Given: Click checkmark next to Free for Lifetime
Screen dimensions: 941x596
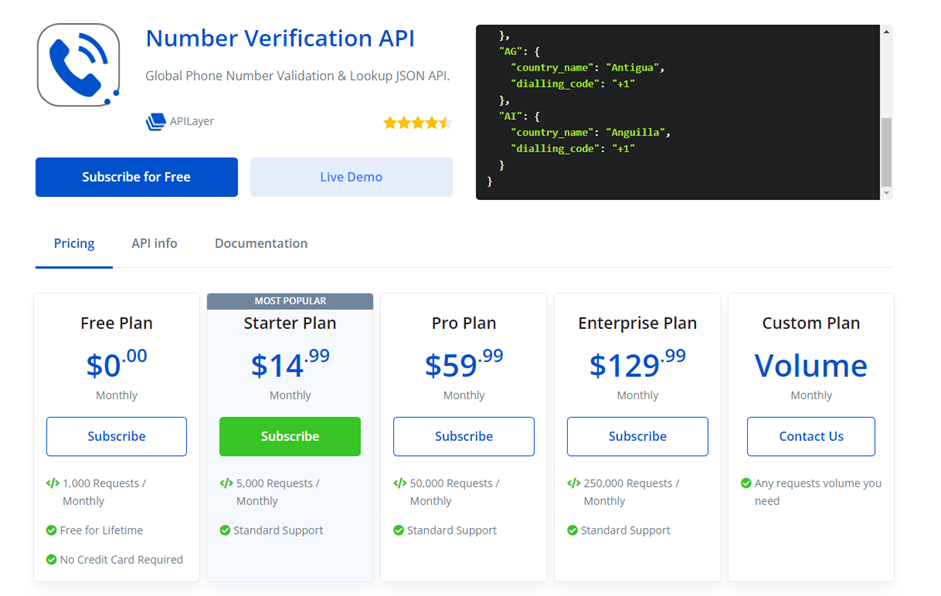Looking at the screenshot, I should 52,530.
